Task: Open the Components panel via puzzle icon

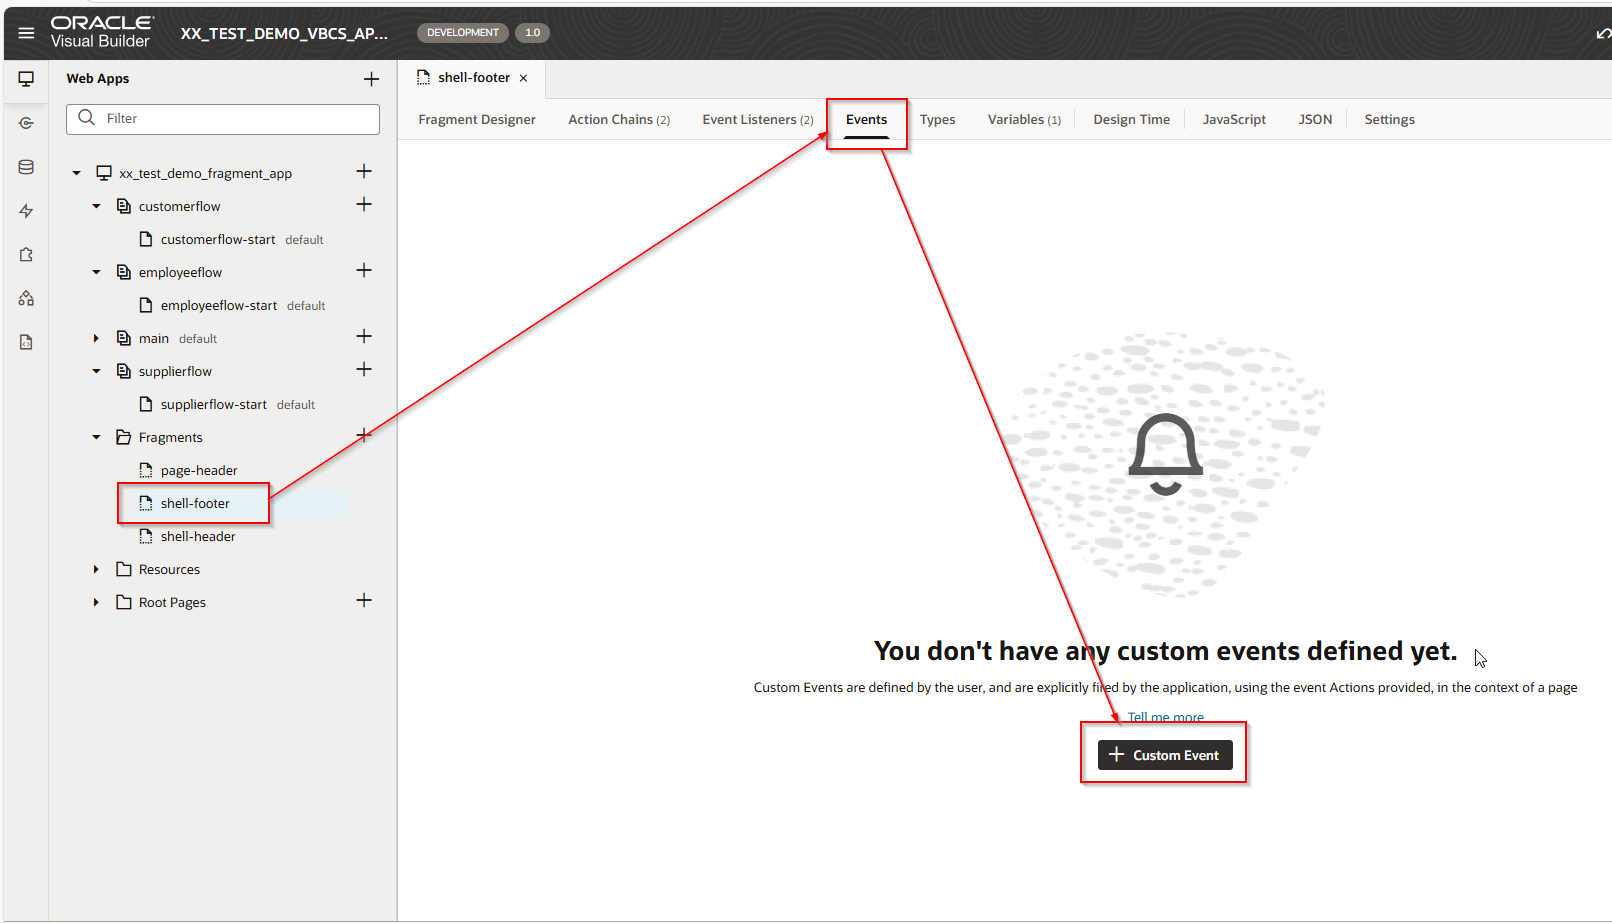Action: tap(25, 254)
